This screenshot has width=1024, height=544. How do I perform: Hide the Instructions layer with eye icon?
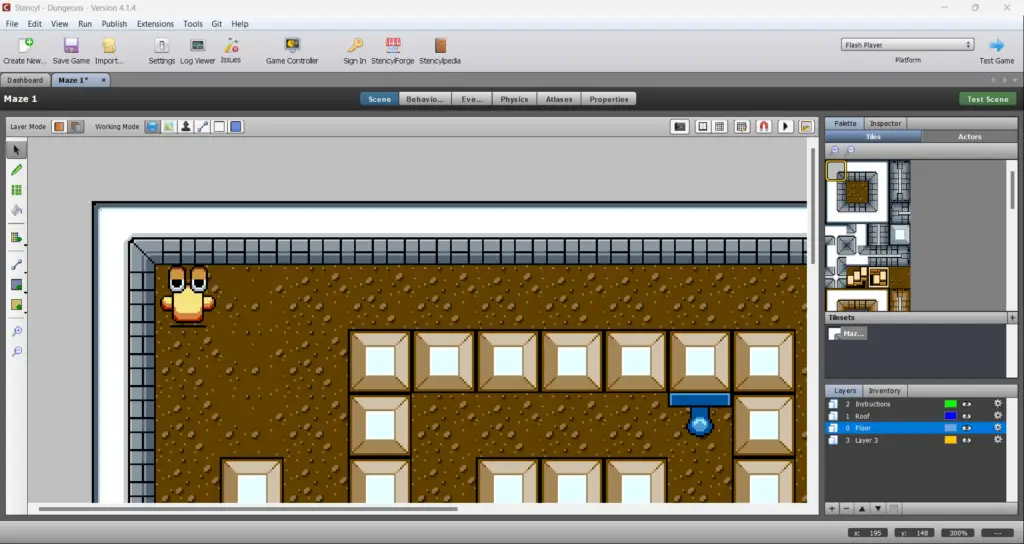pyautogui.click(x=967, y=404)
